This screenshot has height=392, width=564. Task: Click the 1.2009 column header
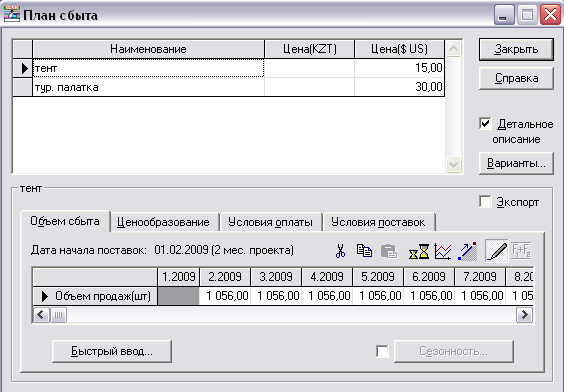pos(178,277)
